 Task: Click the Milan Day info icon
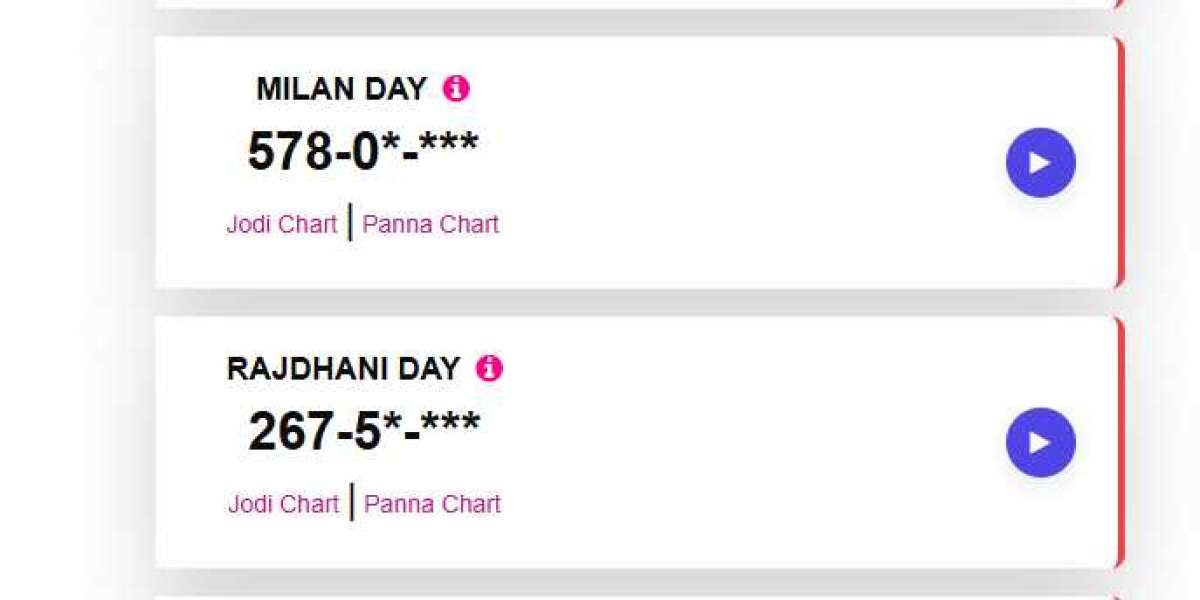456,89
